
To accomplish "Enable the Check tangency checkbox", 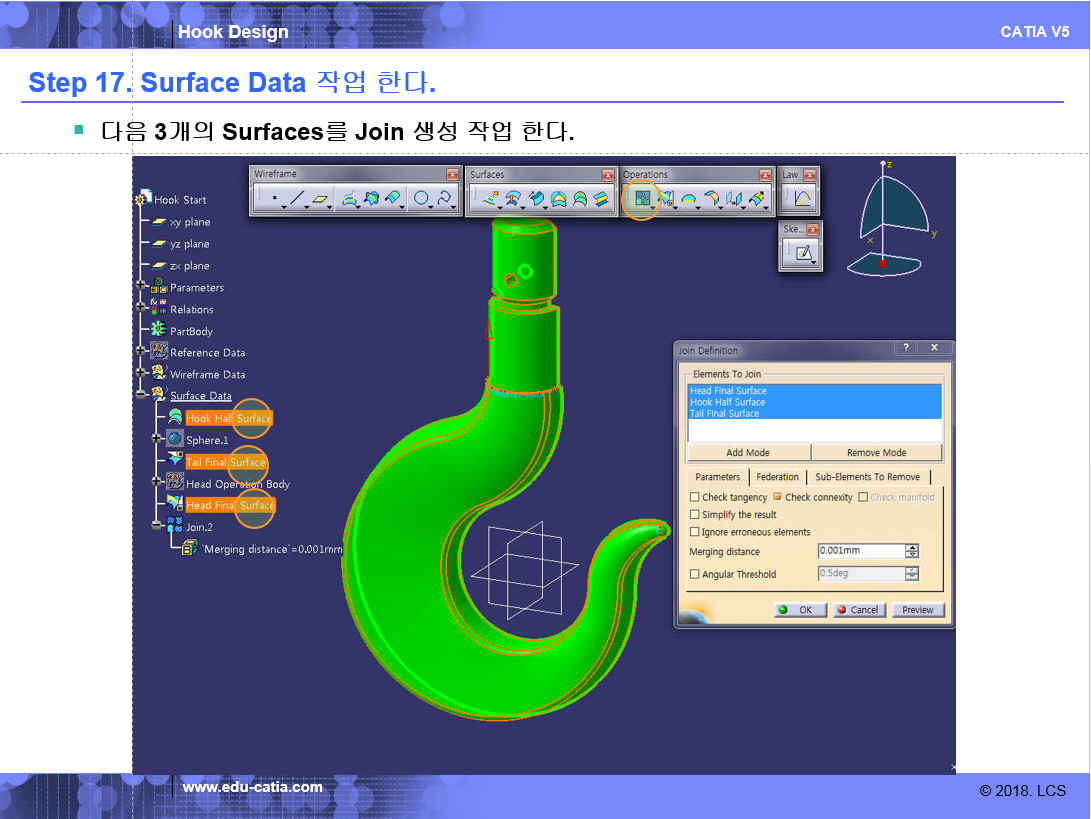I will 695,497.
